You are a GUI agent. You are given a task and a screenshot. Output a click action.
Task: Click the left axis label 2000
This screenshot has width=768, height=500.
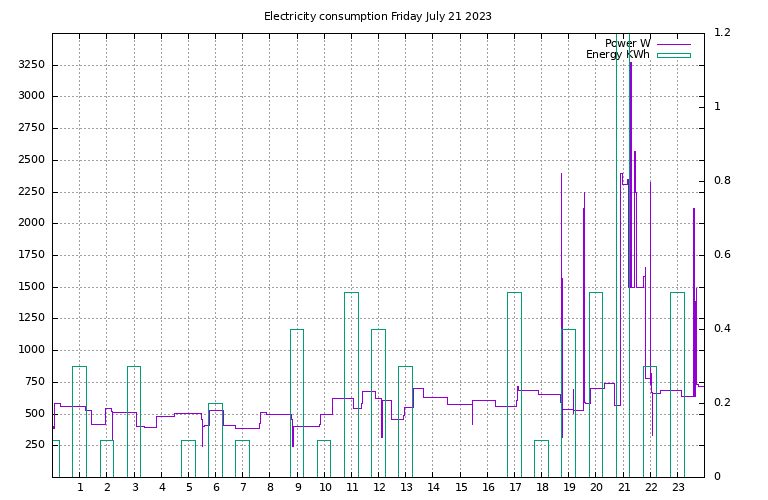click(x=31, y=223)
